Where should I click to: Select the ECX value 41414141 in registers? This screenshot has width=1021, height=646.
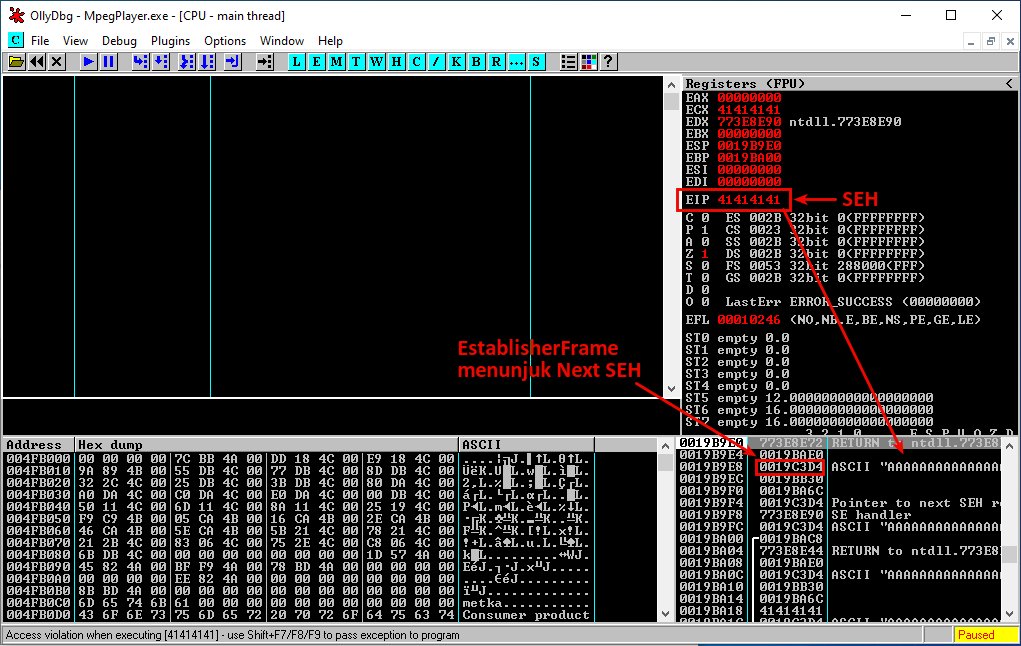(x=749, y=110)
